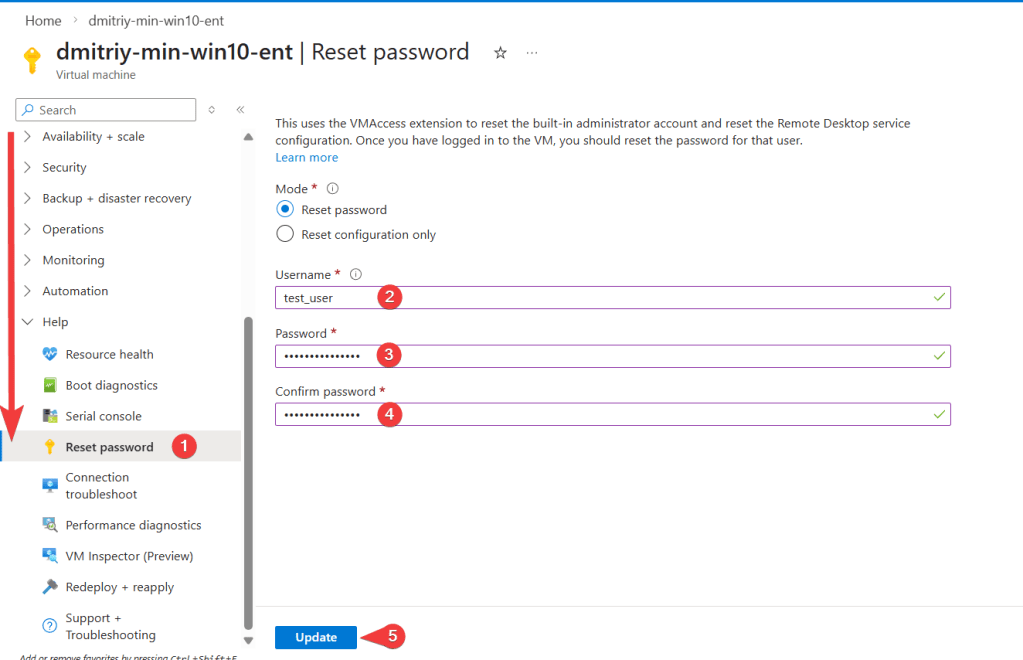Favorite this page with the star icon
The width and height of the screenshot is (1023, 660).
point(500,53)
